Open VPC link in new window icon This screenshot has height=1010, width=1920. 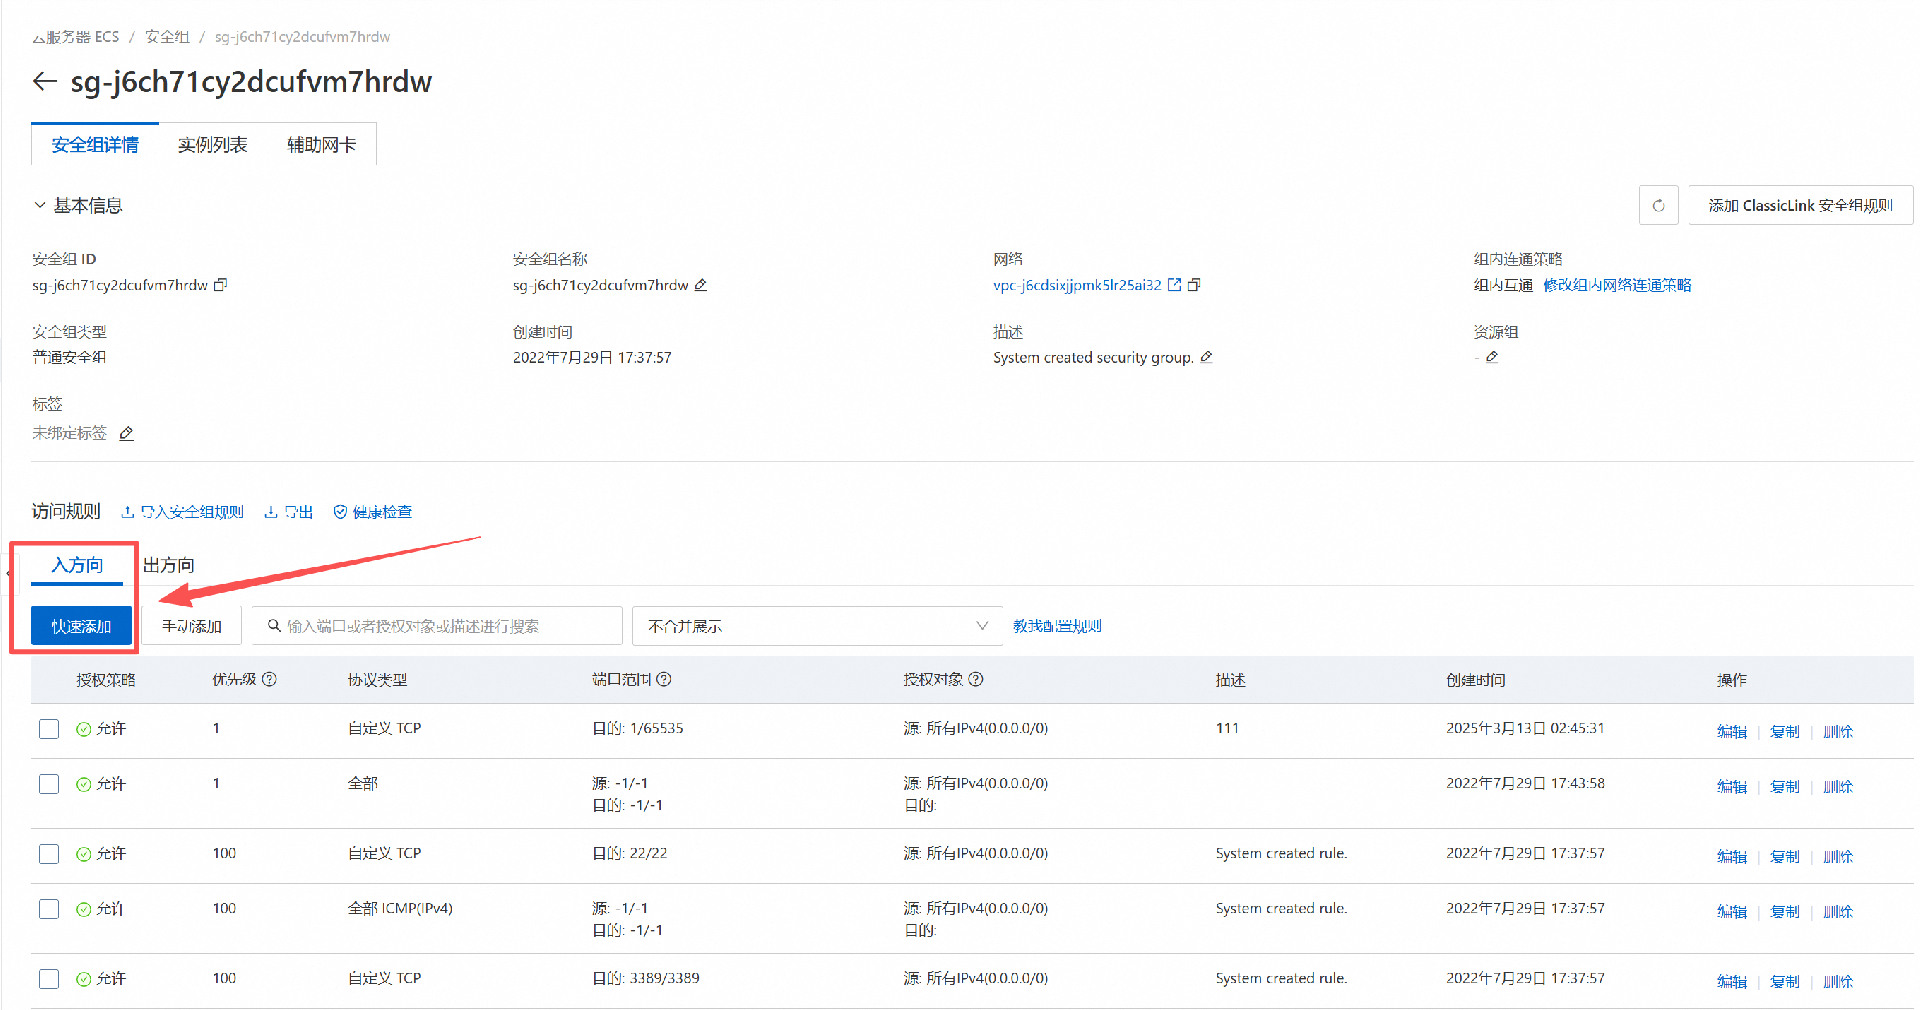click(1175, 285)
